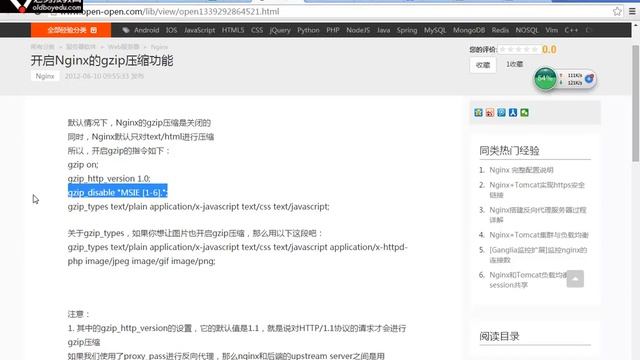Click the bookmark star in address bar

point(617,11)
